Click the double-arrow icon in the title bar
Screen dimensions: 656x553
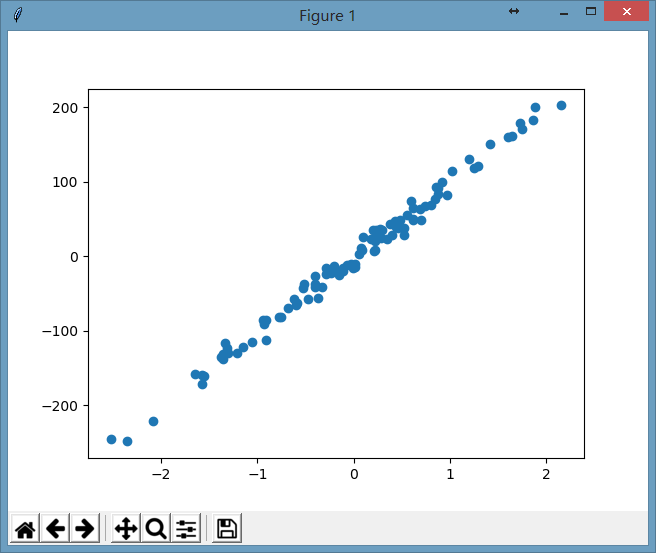514,11
